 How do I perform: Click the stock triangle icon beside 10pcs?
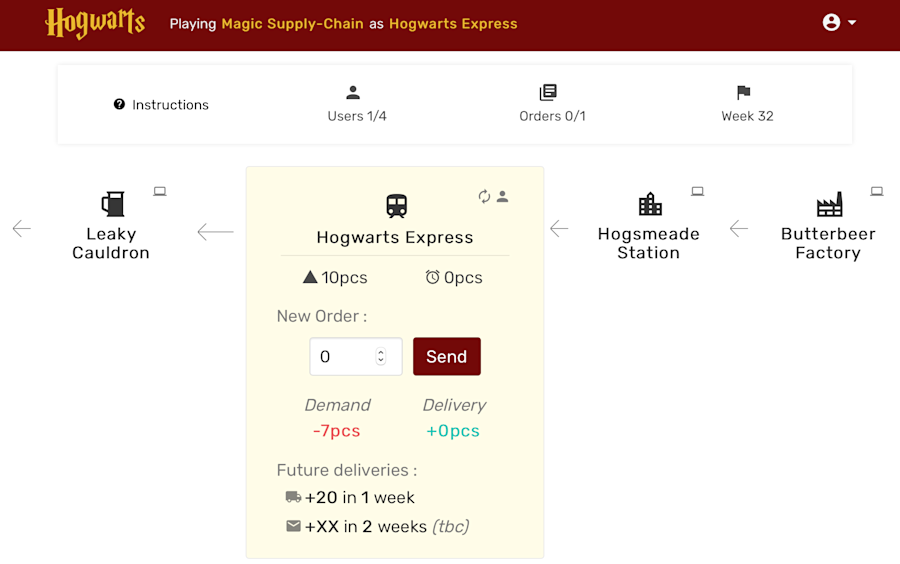tap(310, 277)
